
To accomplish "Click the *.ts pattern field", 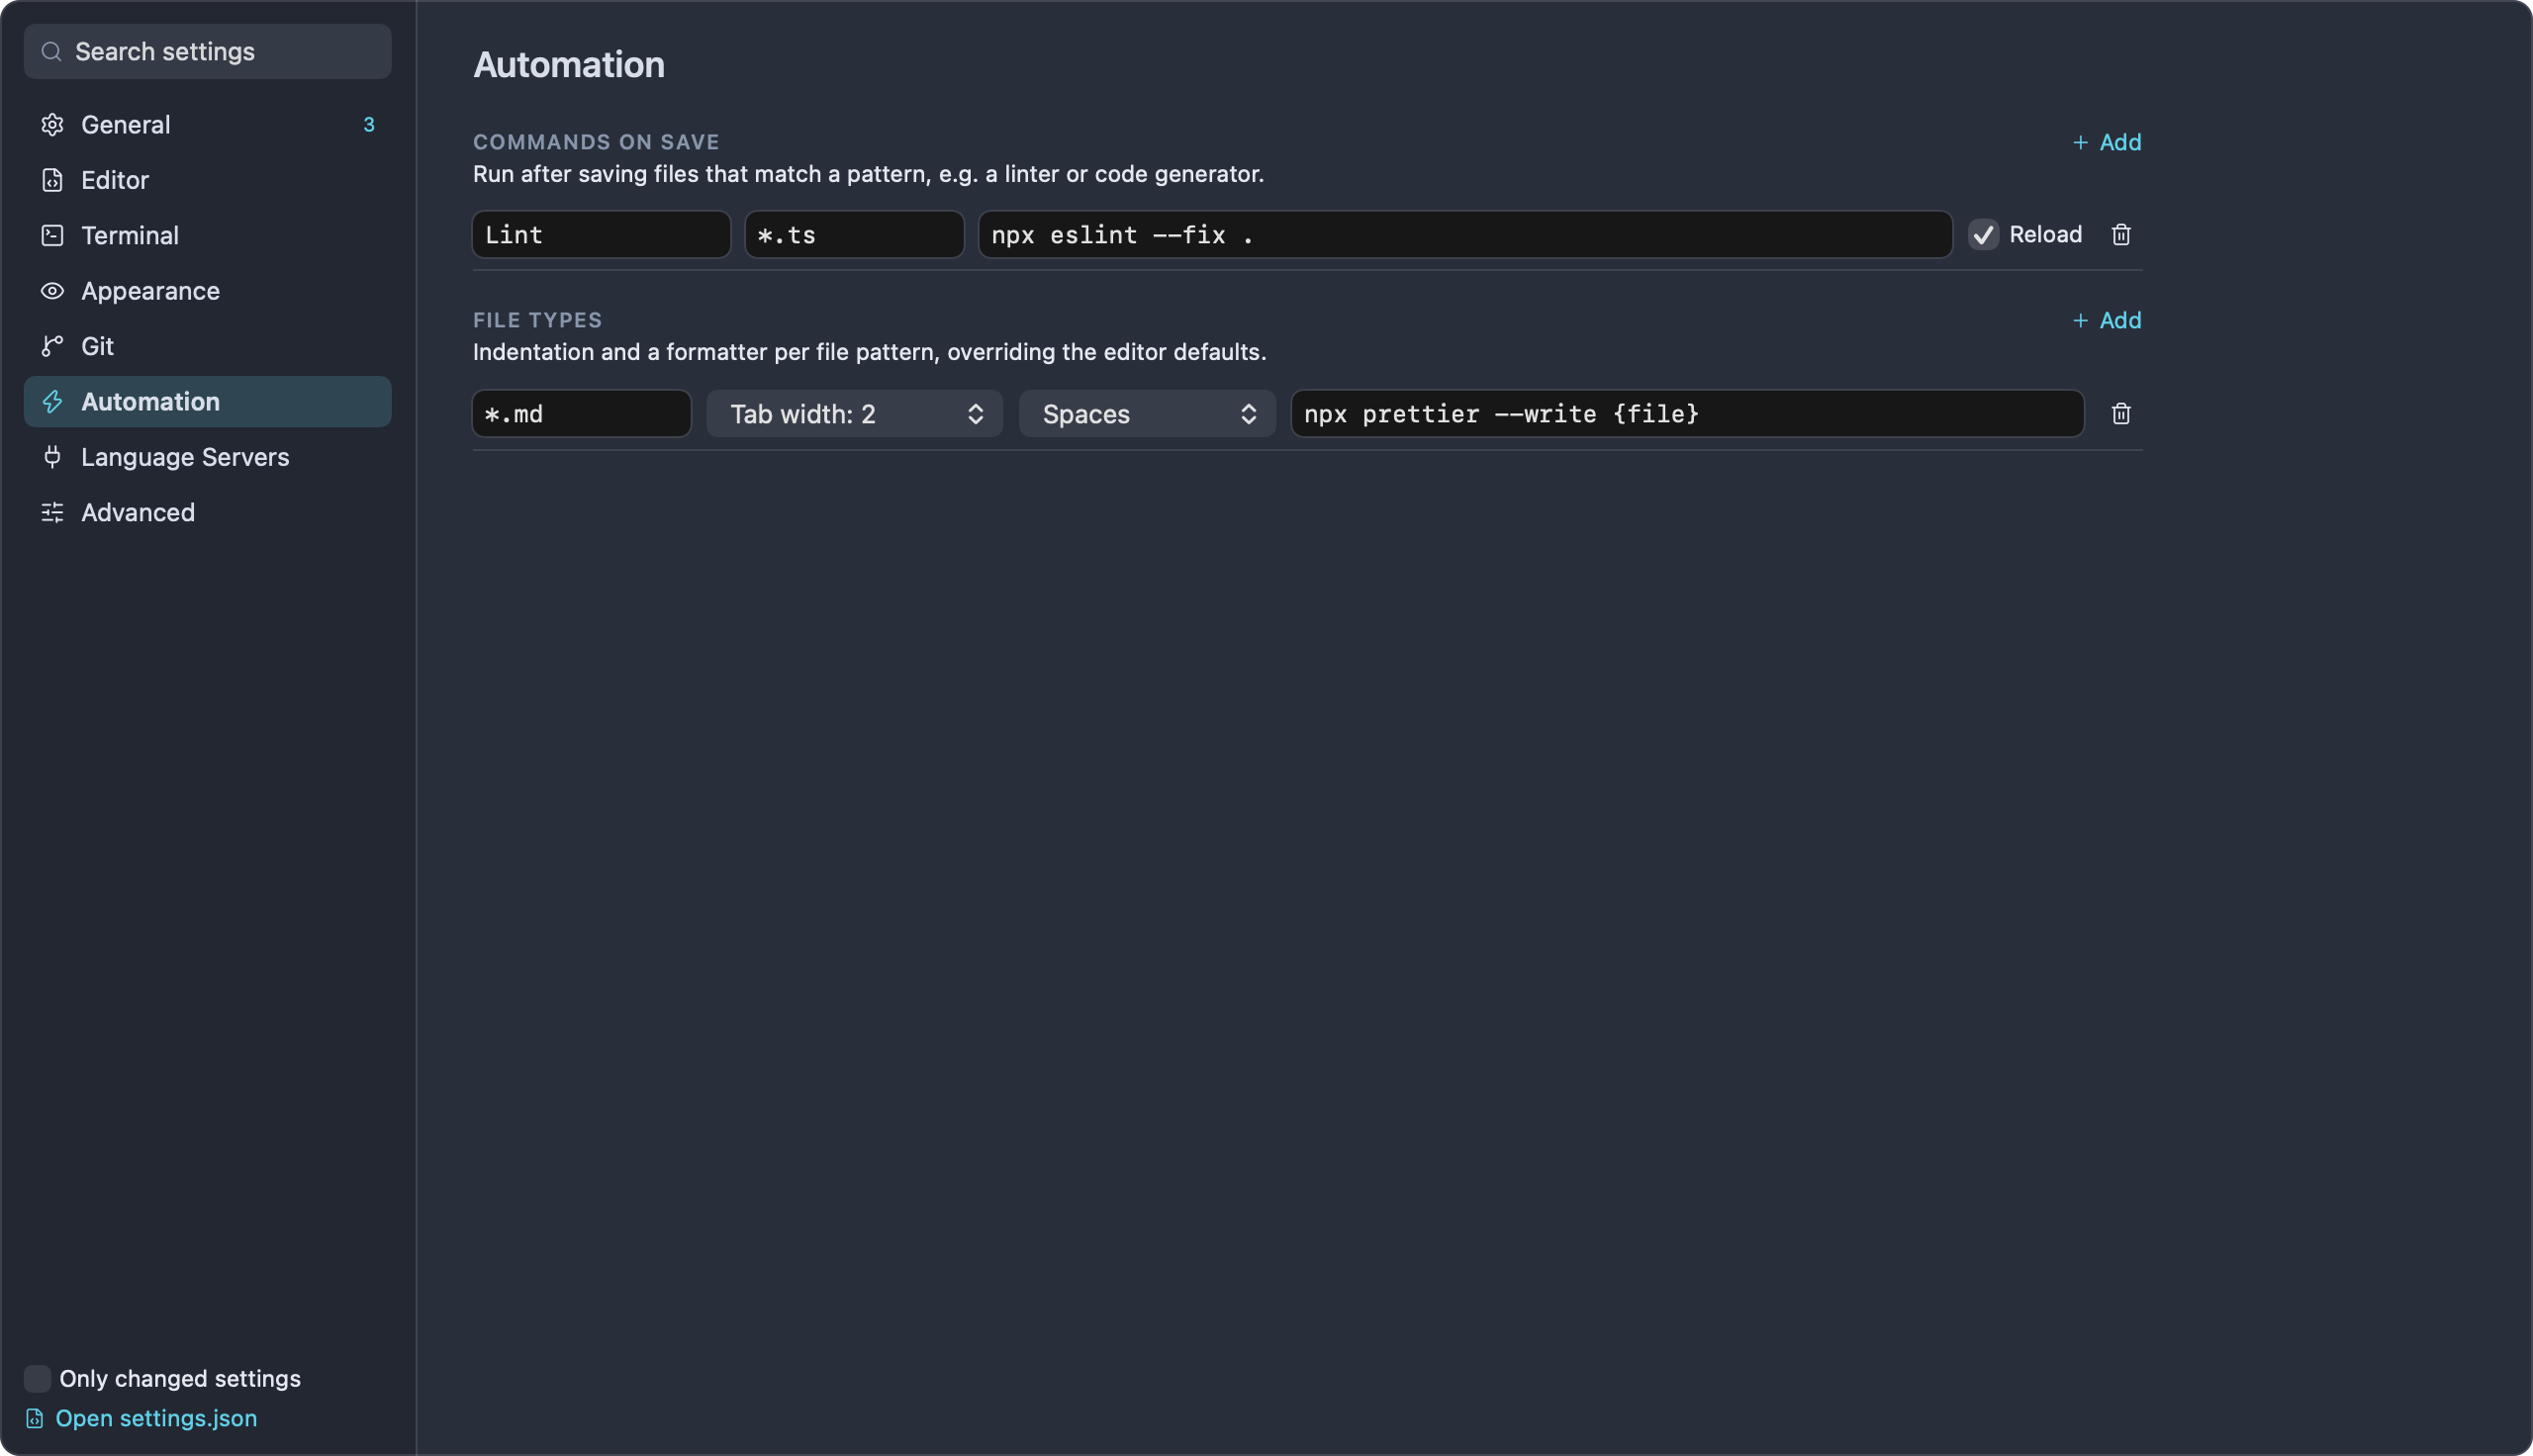I will [x=854, y=234].
